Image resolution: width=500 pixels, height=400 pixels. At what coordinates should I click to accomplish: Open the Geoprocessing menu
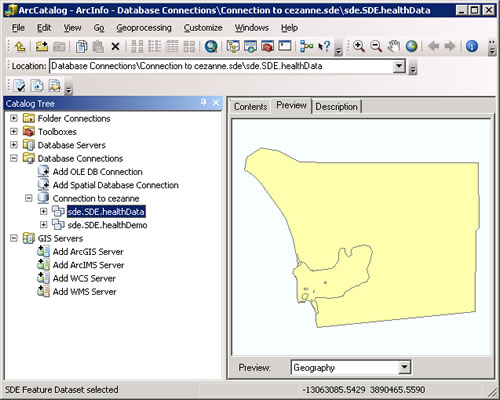click(144, 28)
